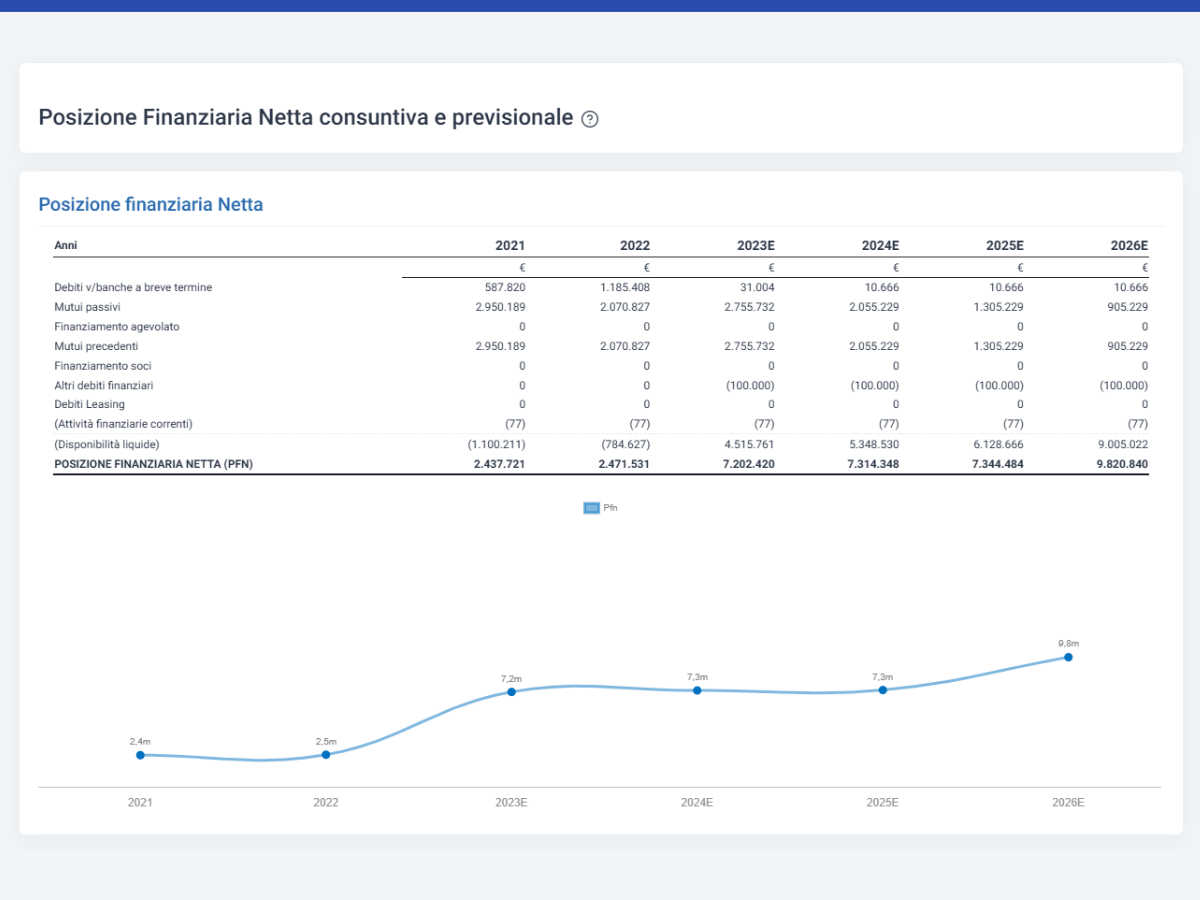Click the 2026E label on the chart axis
The height and width of the screenshot is (900, 1200).
pyautogui.click(x=1068, y=802)
